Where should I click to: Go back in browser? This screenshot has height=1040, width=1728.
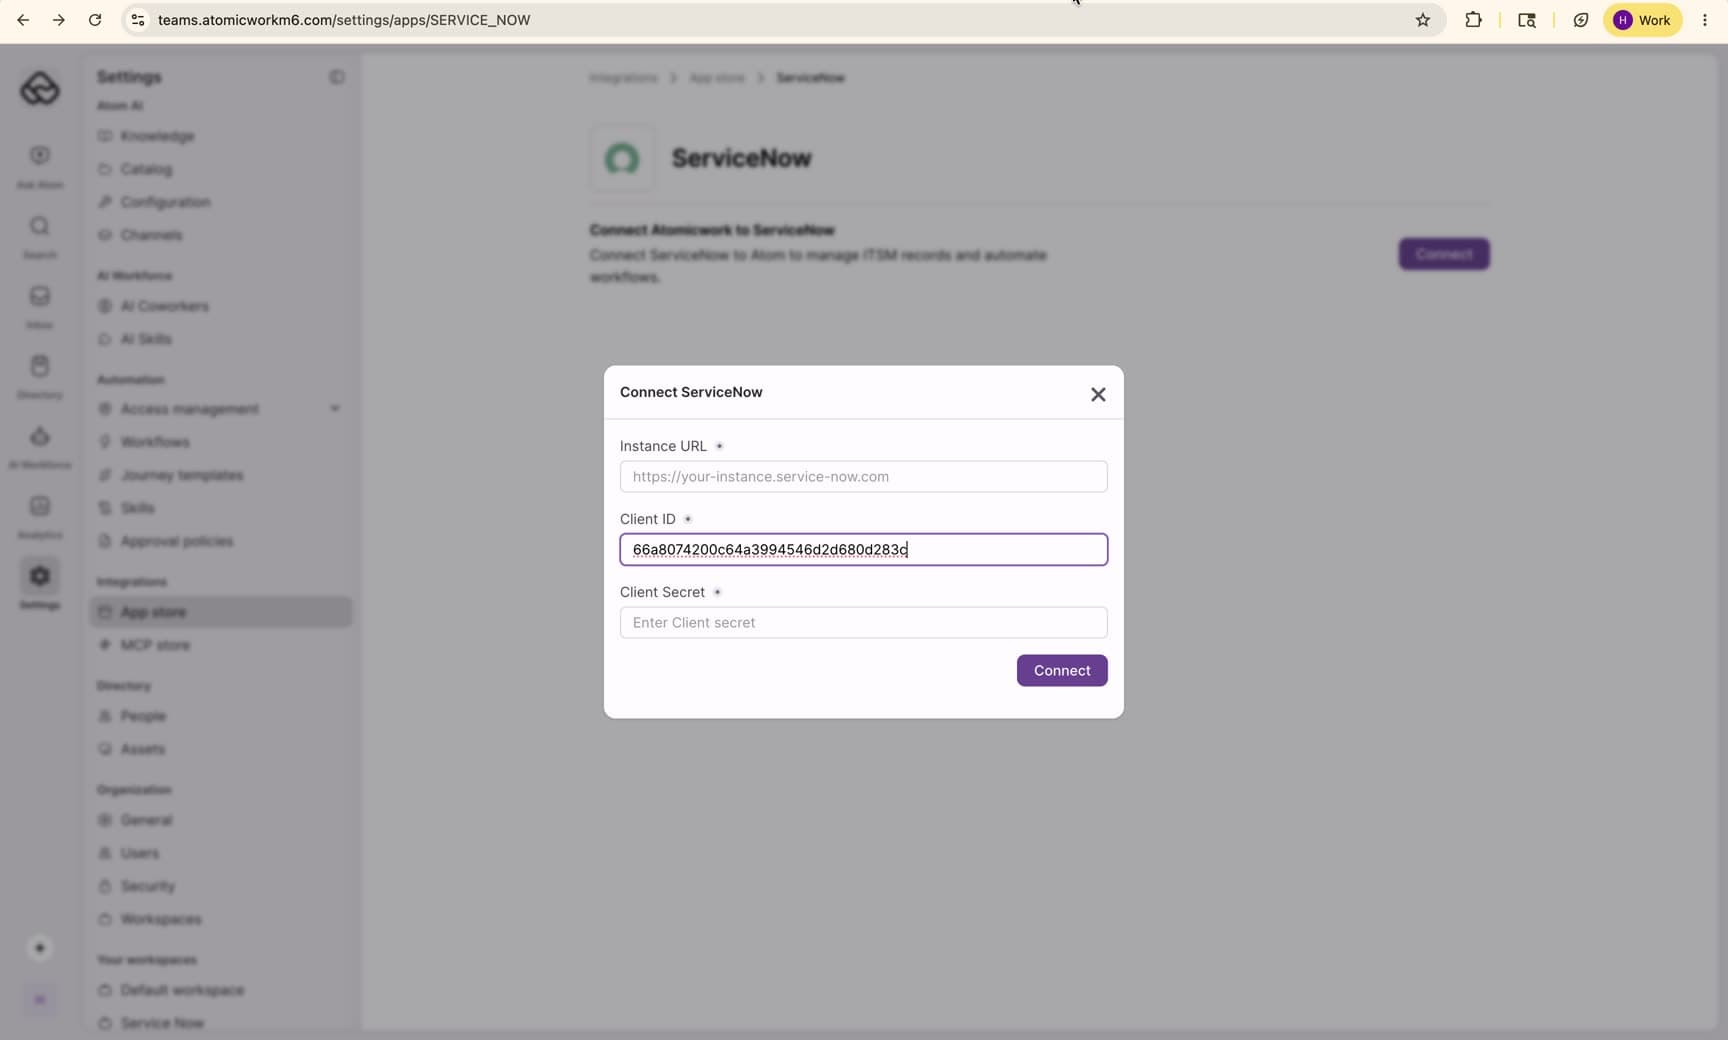coord(23,20)
